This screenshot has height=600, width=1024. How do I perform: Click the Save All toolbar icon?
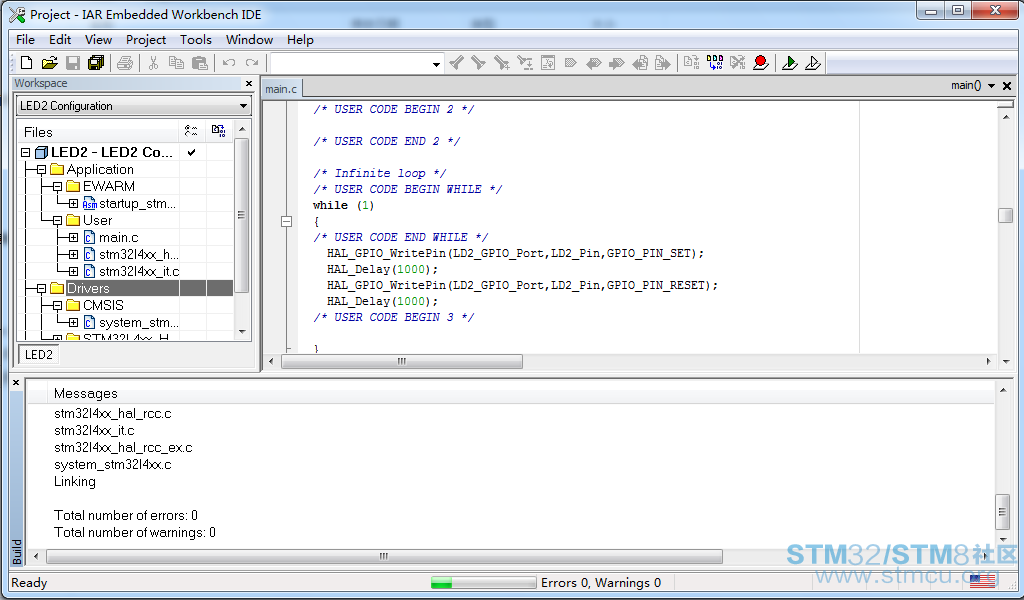[x=96, y=63]
